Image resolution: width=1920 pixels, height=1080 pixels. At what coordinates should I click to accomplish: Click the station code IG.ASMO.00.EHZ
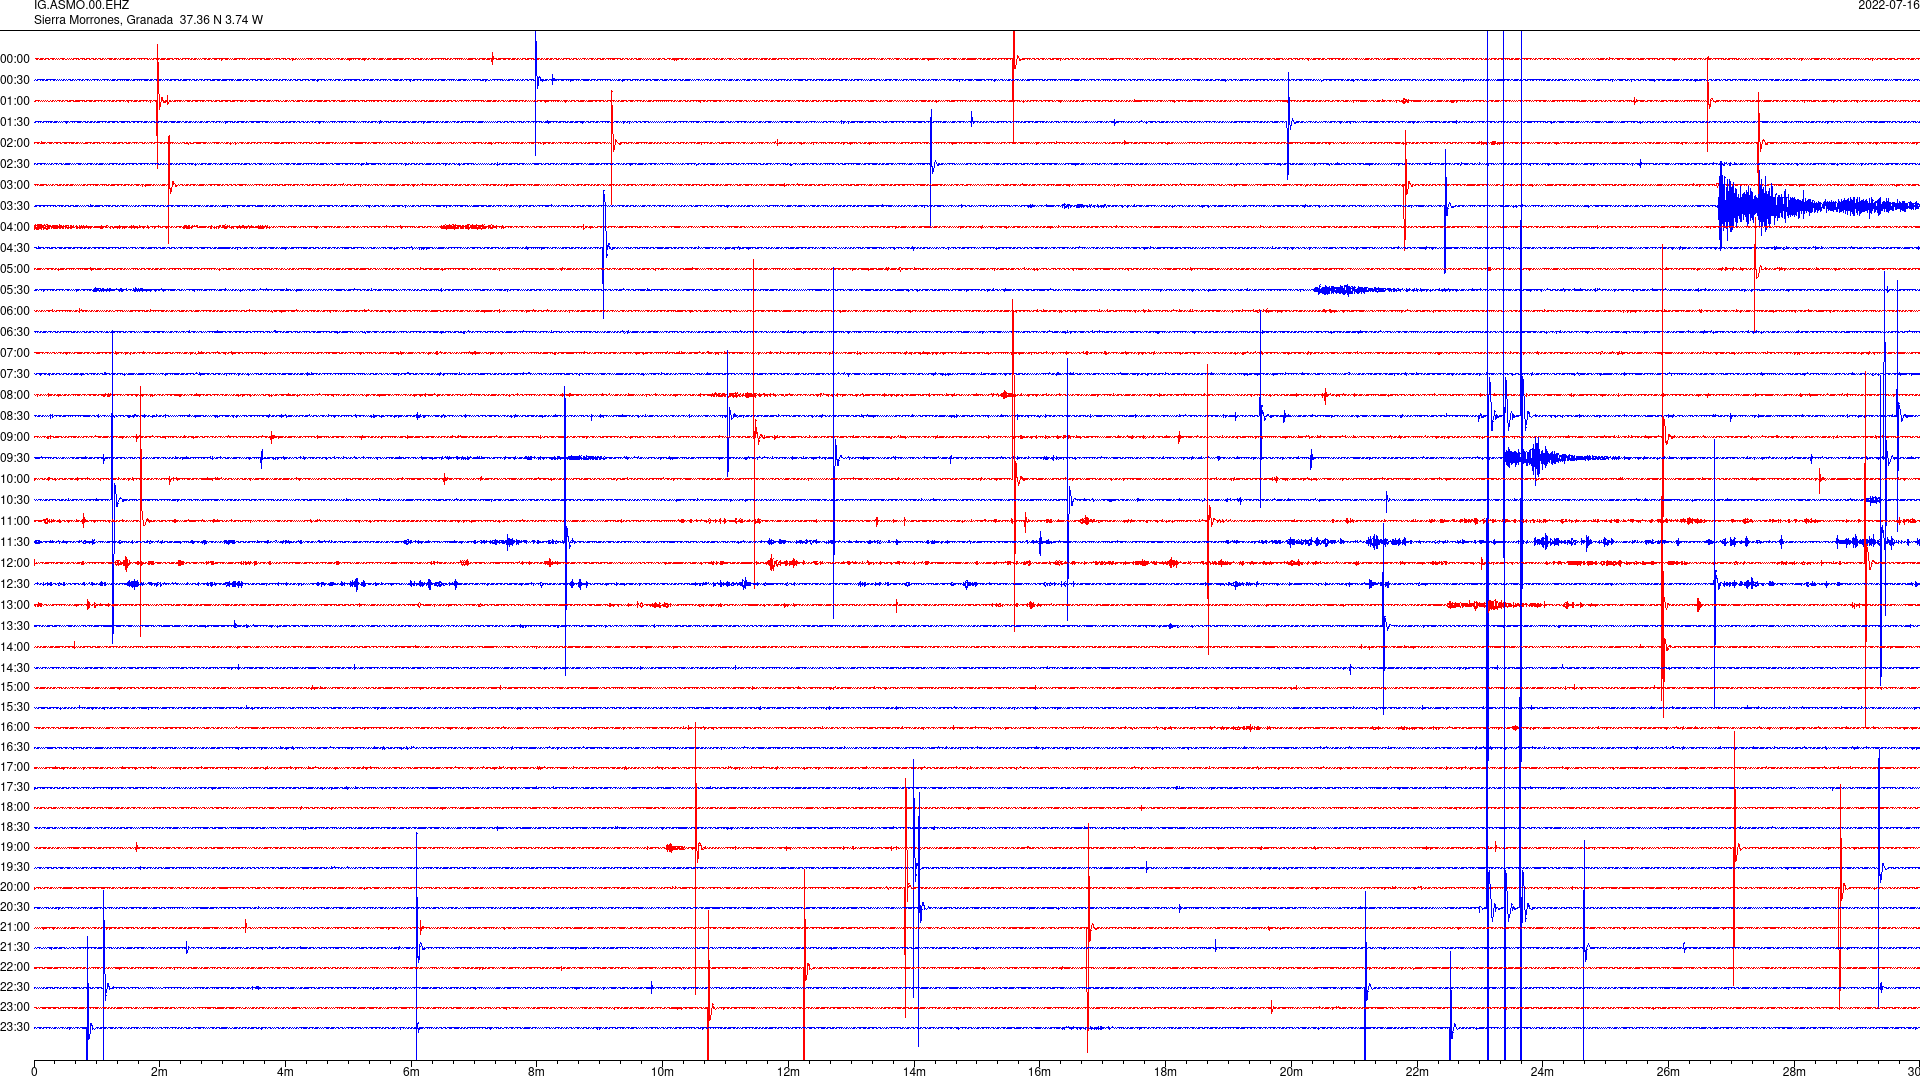(81, 6)
